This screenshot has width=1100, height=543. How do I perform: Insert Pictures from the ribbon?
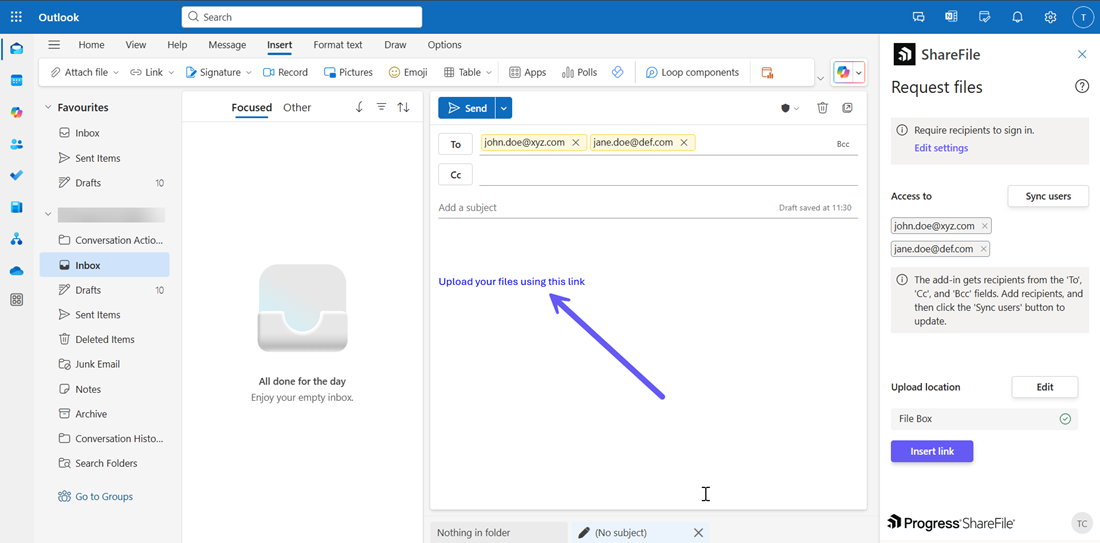pyautogui.click(x=348, y=72)
